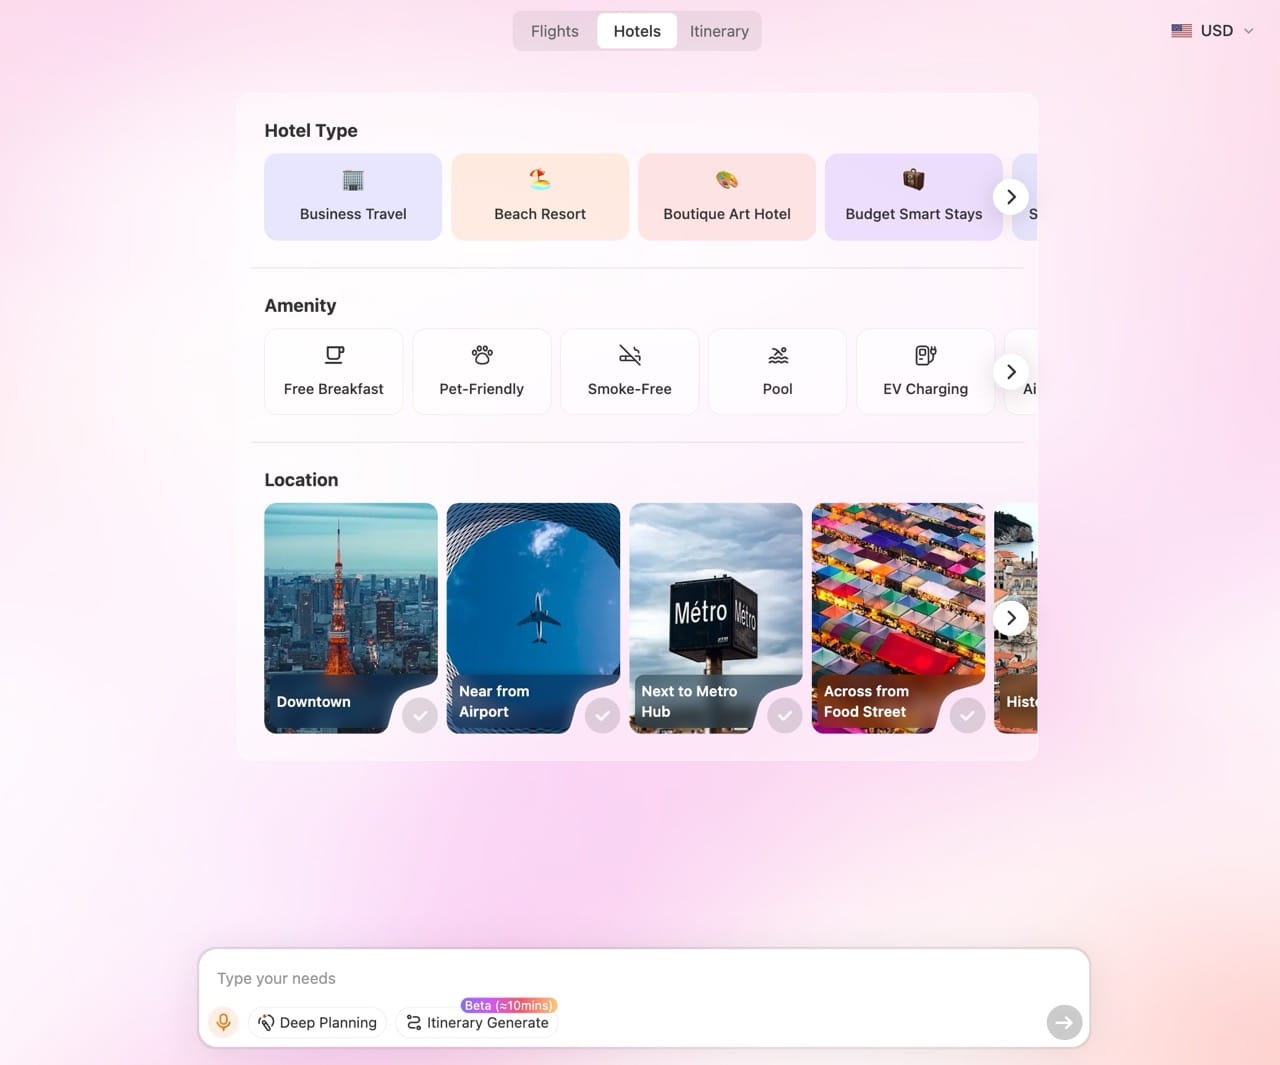Screen dimensions: 1280x1065
Task: Switch to the Flights tab
Action: (555, 31)
